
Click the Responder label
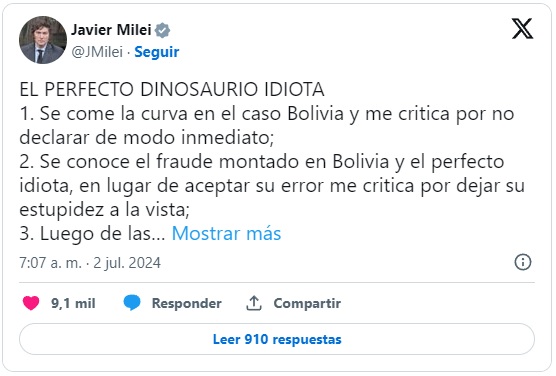pyautogui.click(x=187, y=303)
